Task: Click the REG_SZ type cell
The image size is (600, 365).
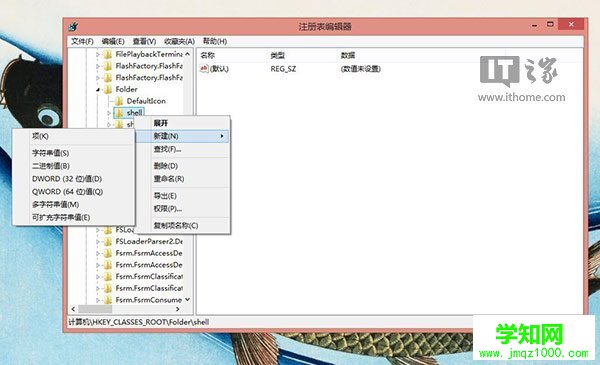Action: tap(283, 69)
